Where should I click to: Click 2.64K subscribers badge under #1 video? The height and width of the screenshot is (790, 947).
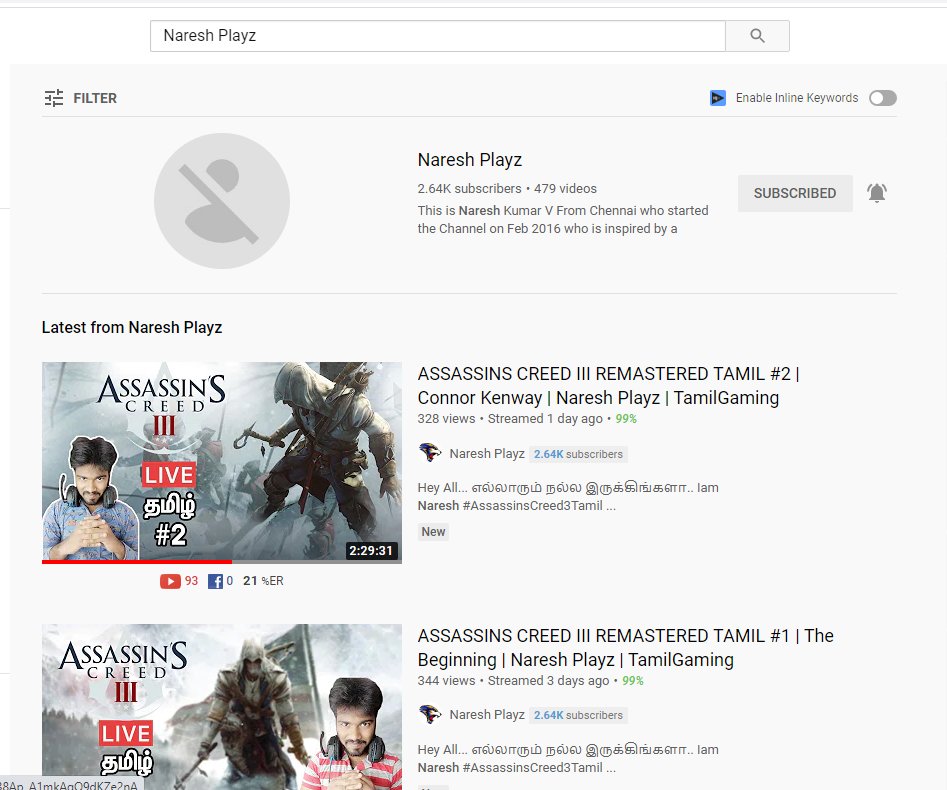578,715
